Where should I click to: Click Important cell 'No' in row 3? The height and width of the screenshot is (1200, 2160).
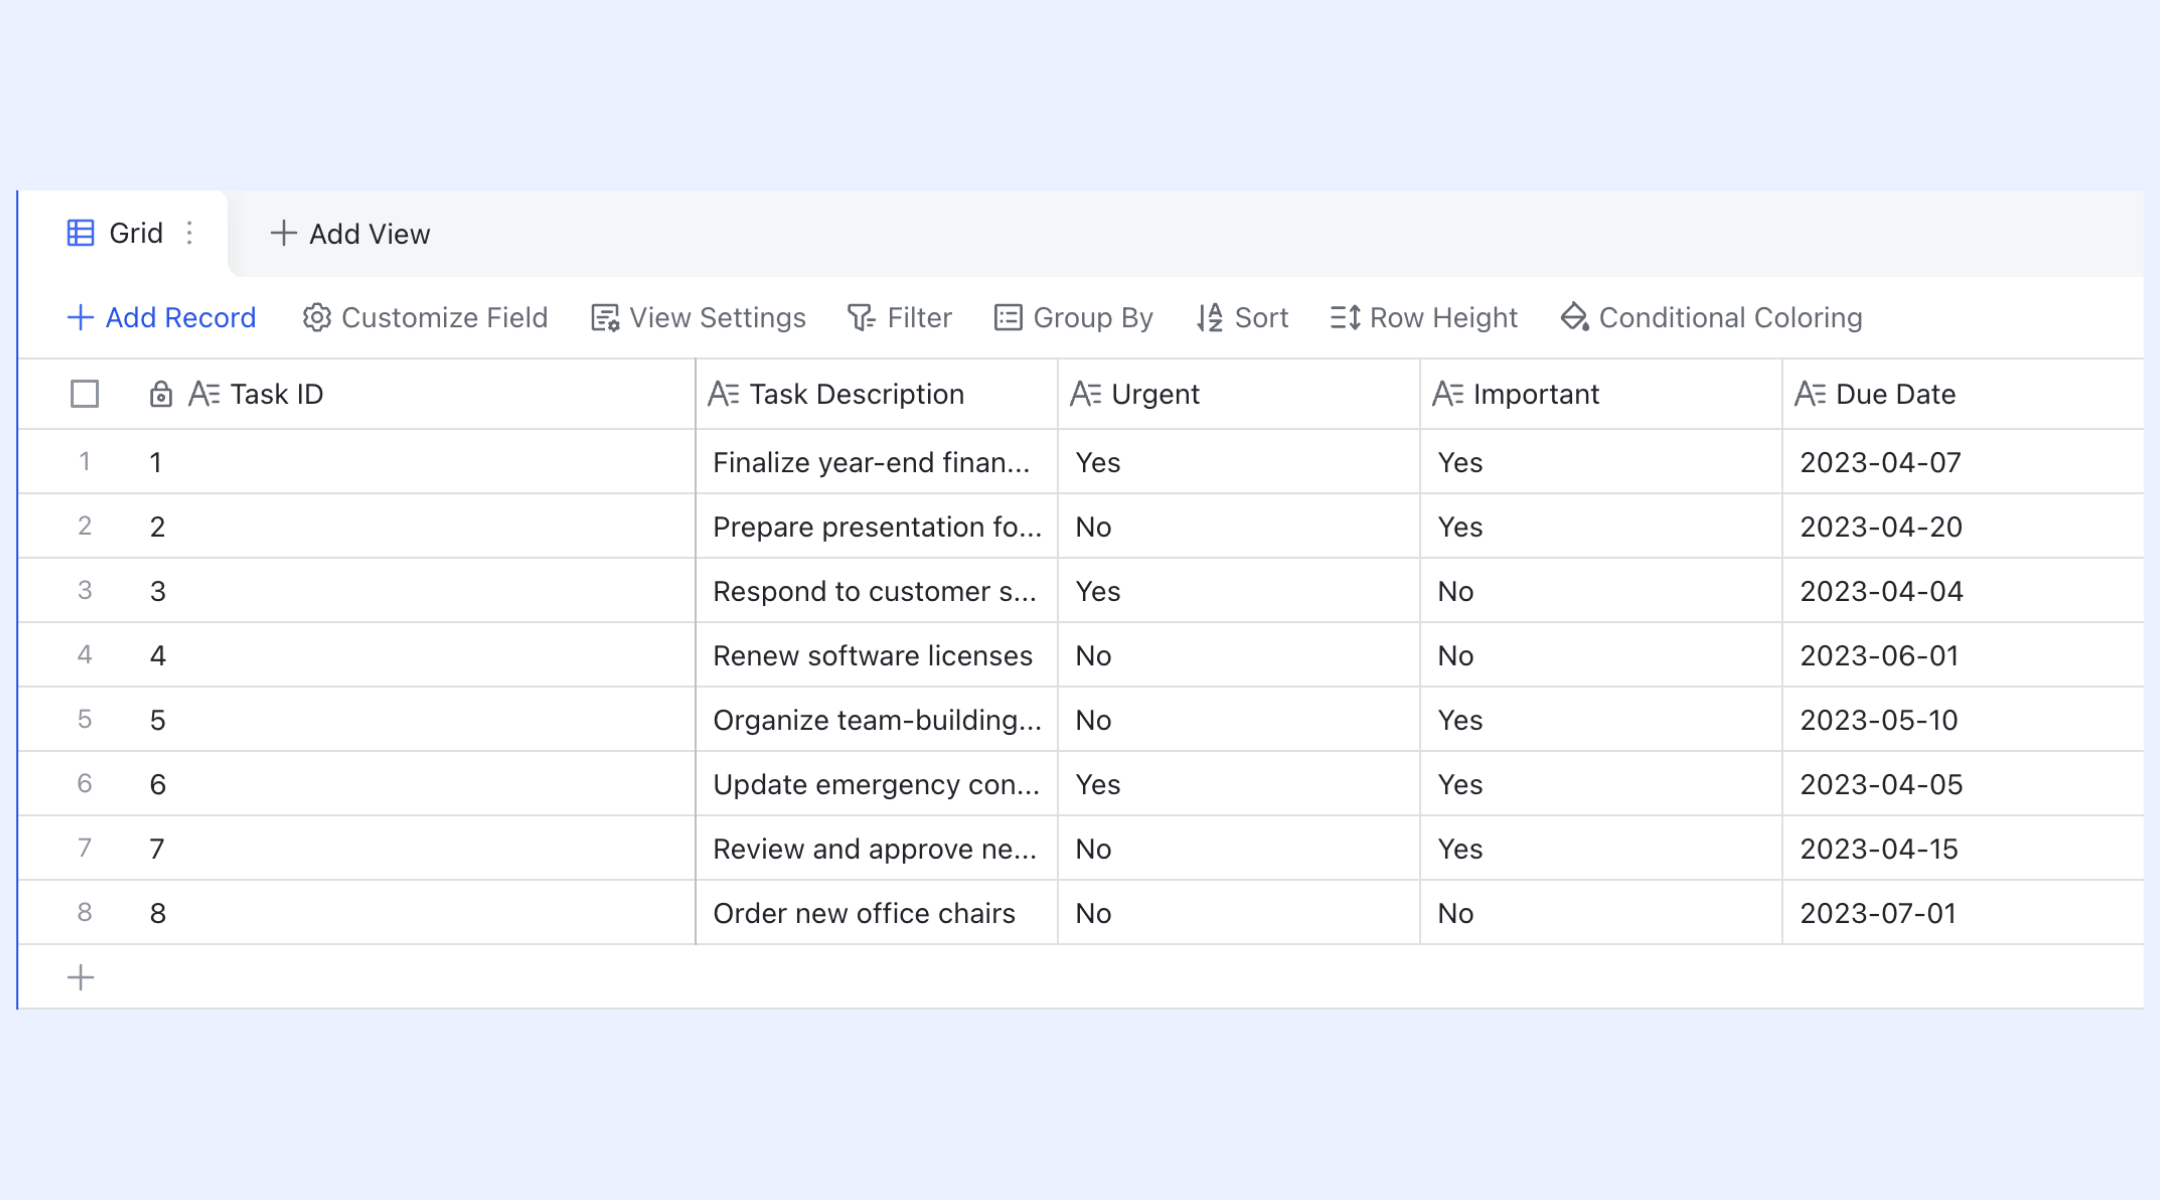1601,591
